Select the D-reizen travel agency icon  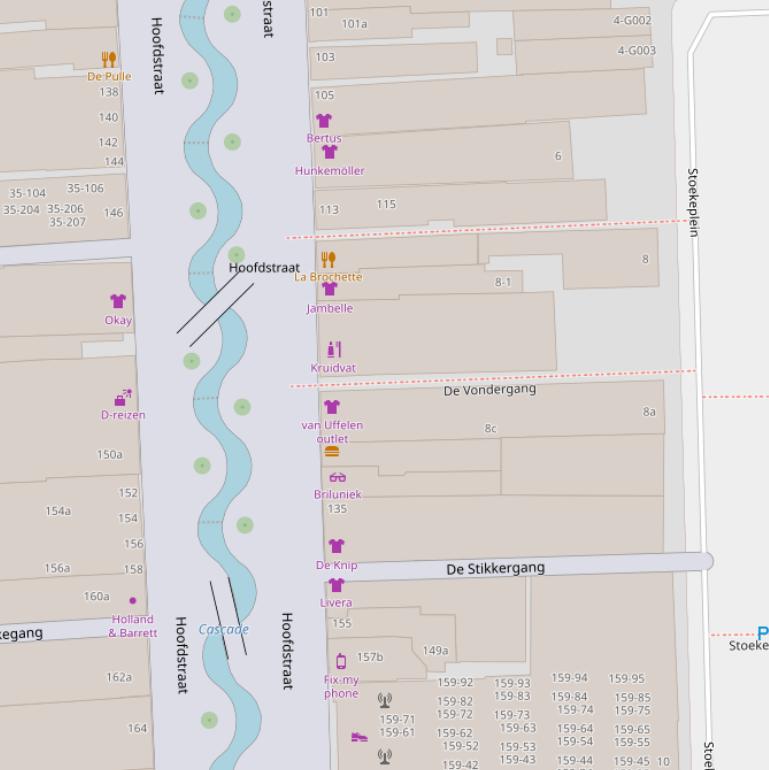(x=123, y=397)
